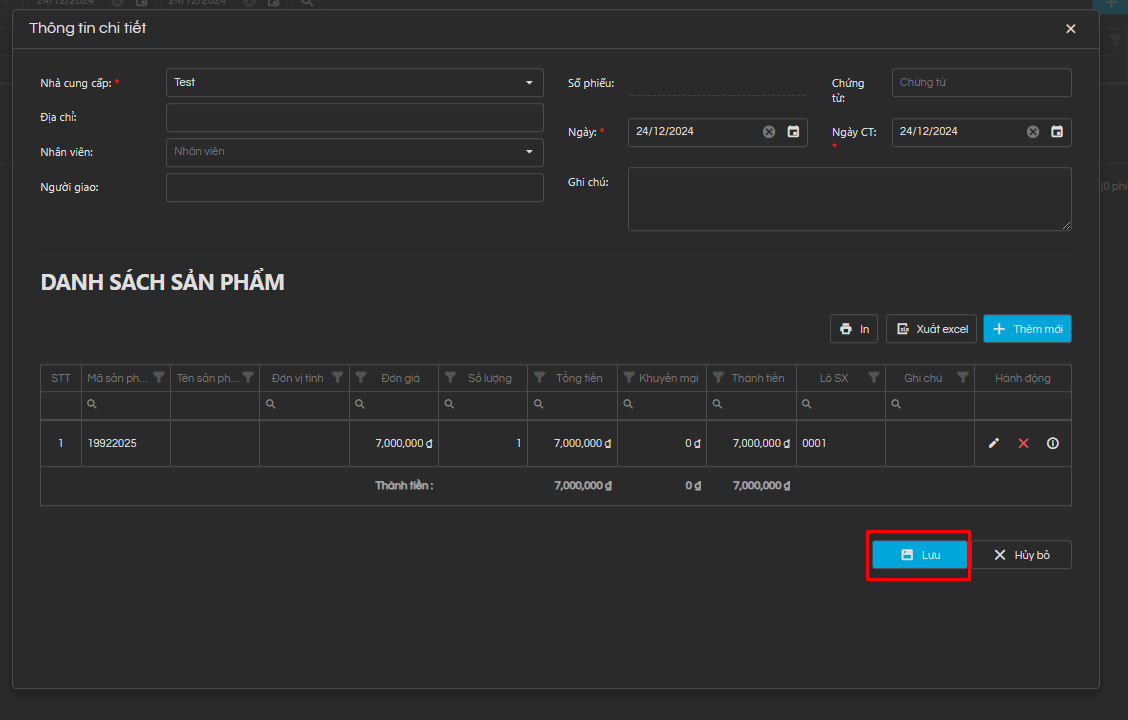Viewport: 1128px width, 720px height.
Task: Click Thêm mới to add product
Action: pyautogui.click(x=1027, y=329)
